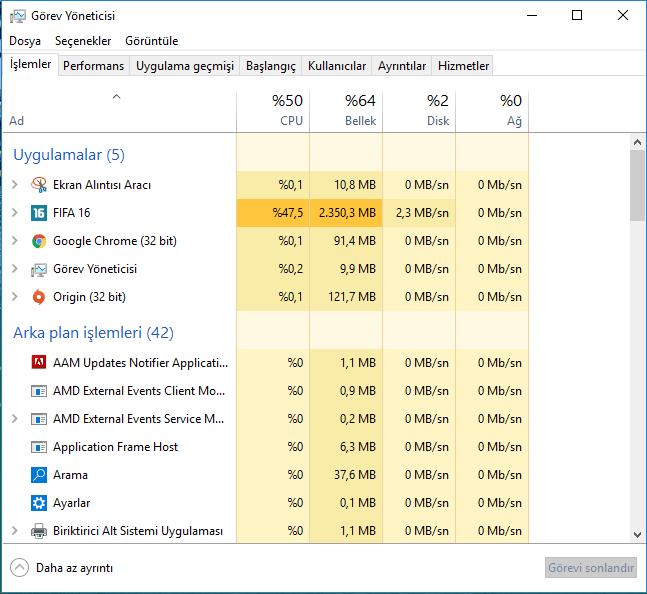Sort by the Ad column header

[120, 111]
